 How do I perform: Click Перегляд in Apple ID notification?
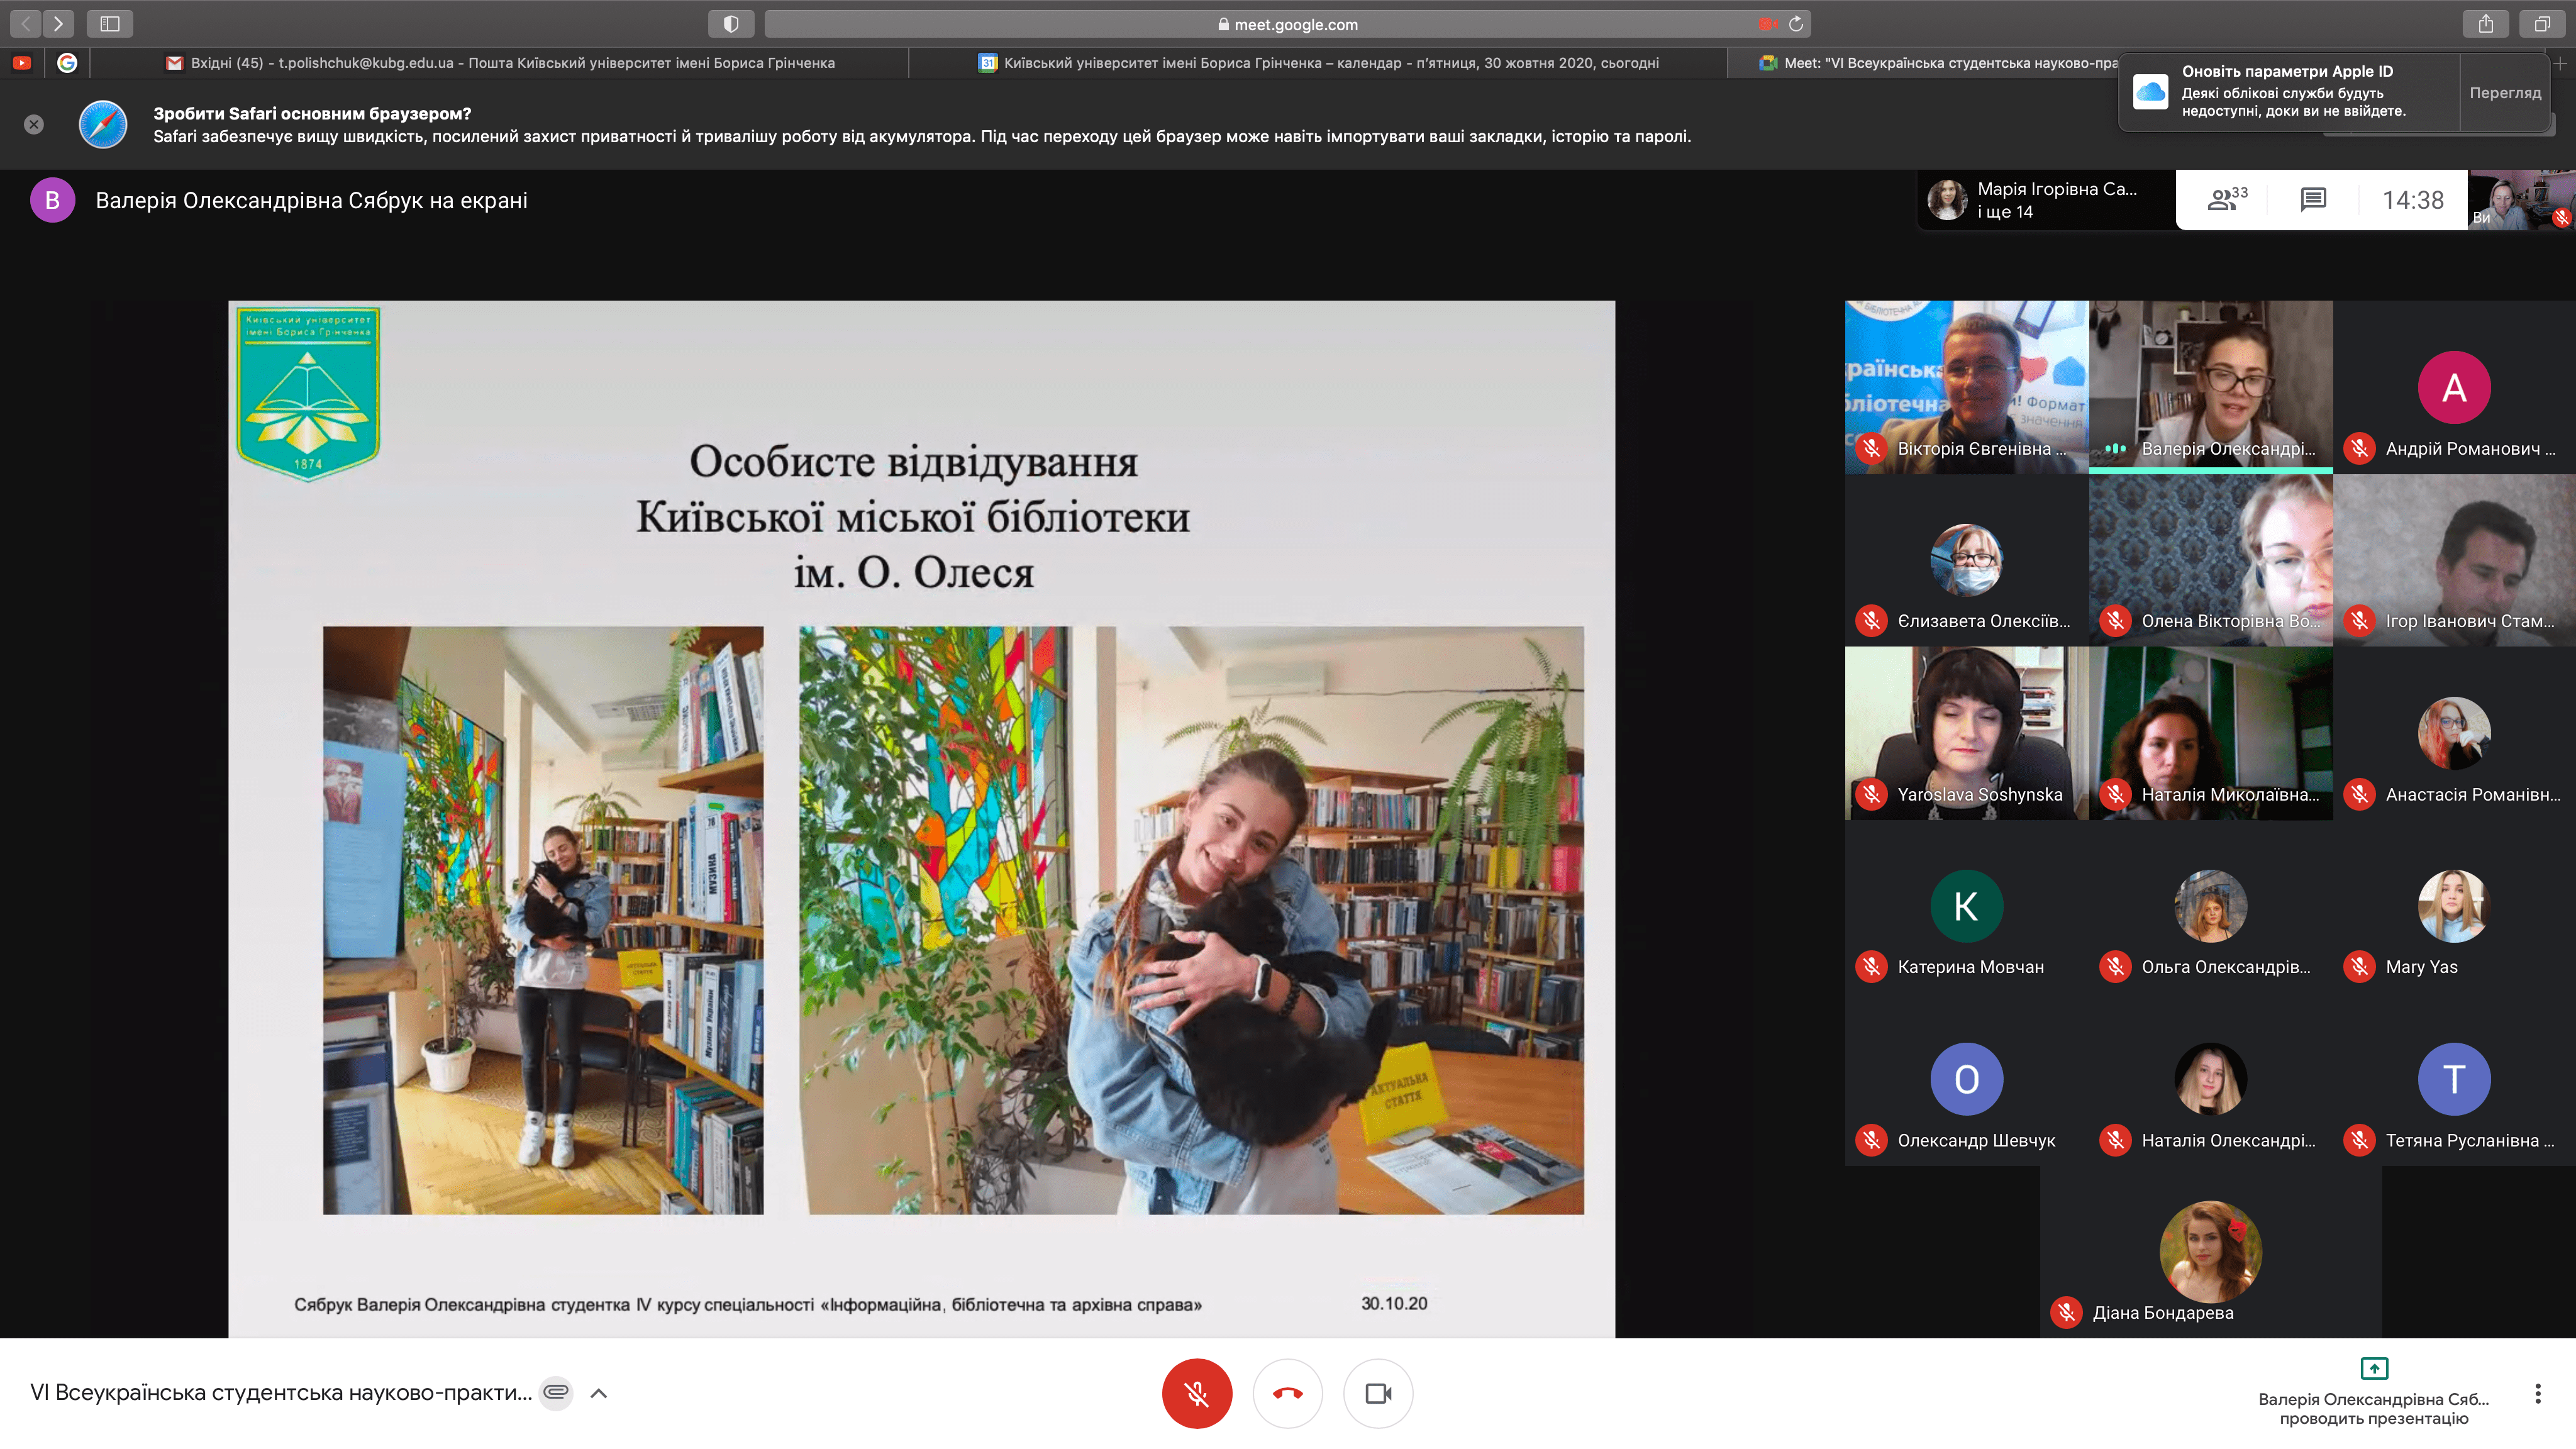(2504, 92)
